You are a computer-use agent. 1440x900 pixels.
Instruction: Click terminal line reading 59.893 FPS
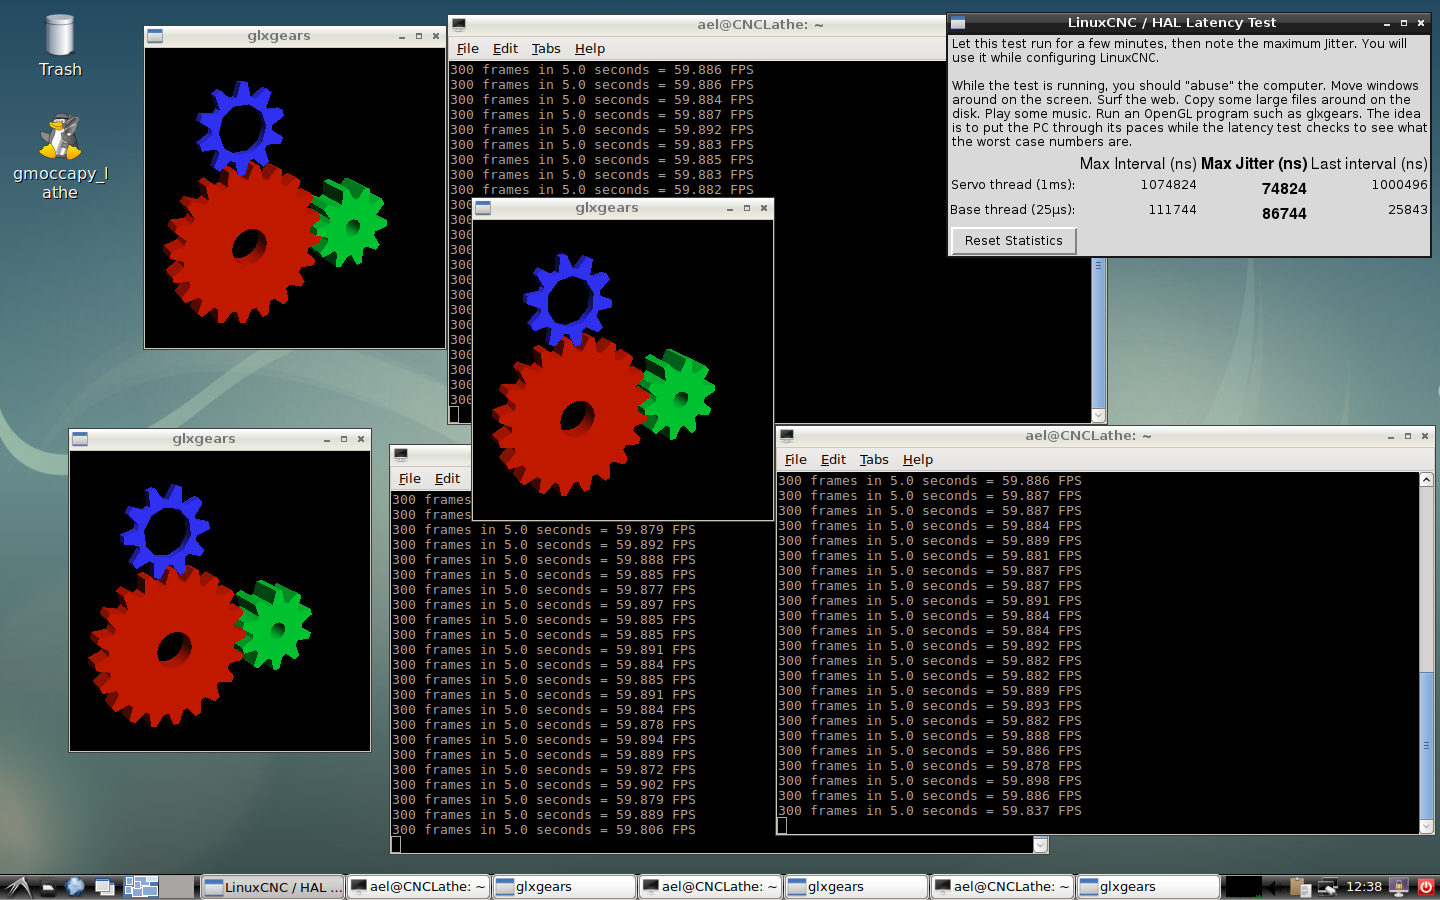pyautogui.click(x=930, y=706)
